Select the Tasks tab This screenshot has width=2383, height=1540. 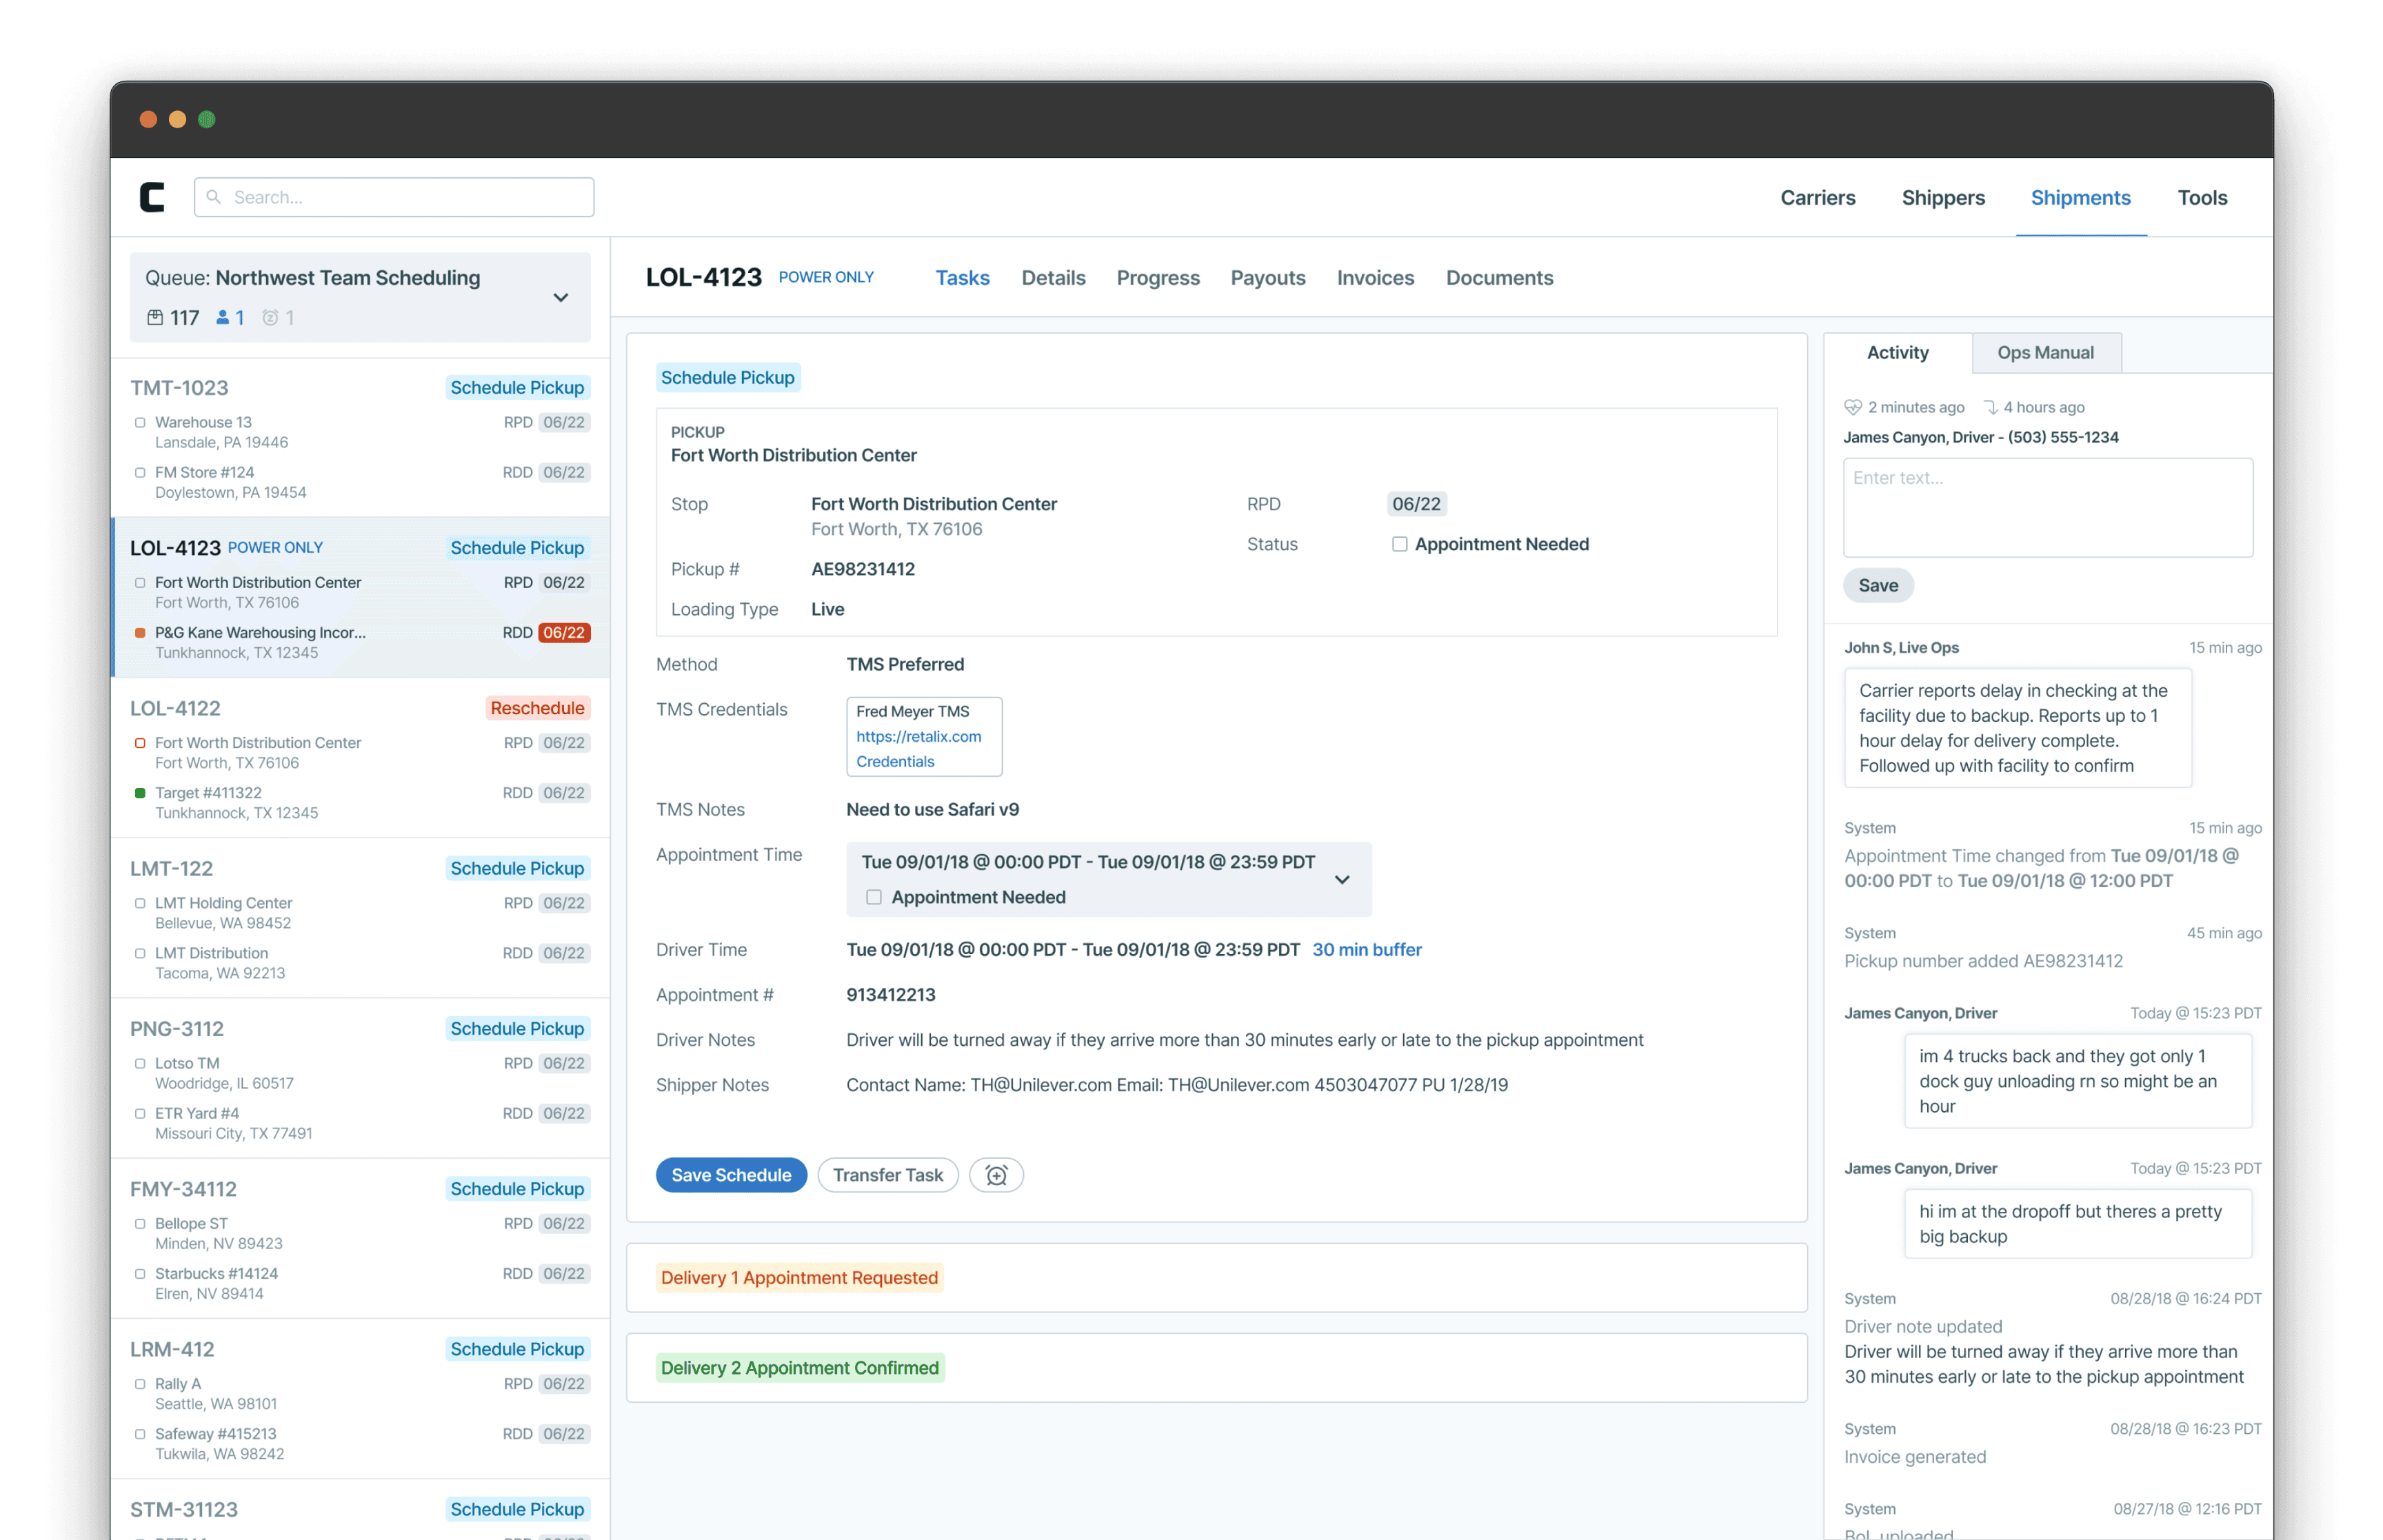point(962,278)
